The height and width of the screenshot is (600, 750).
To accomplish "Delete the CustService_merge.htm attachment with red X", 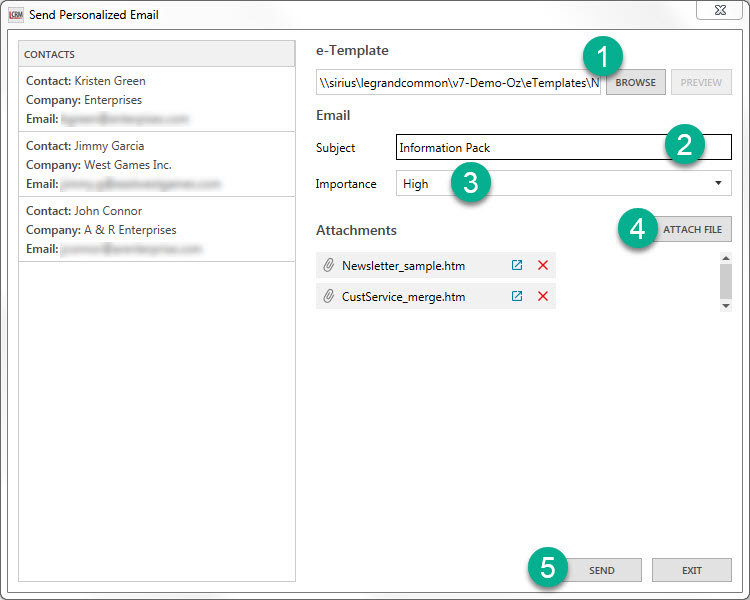I will 543,297.
